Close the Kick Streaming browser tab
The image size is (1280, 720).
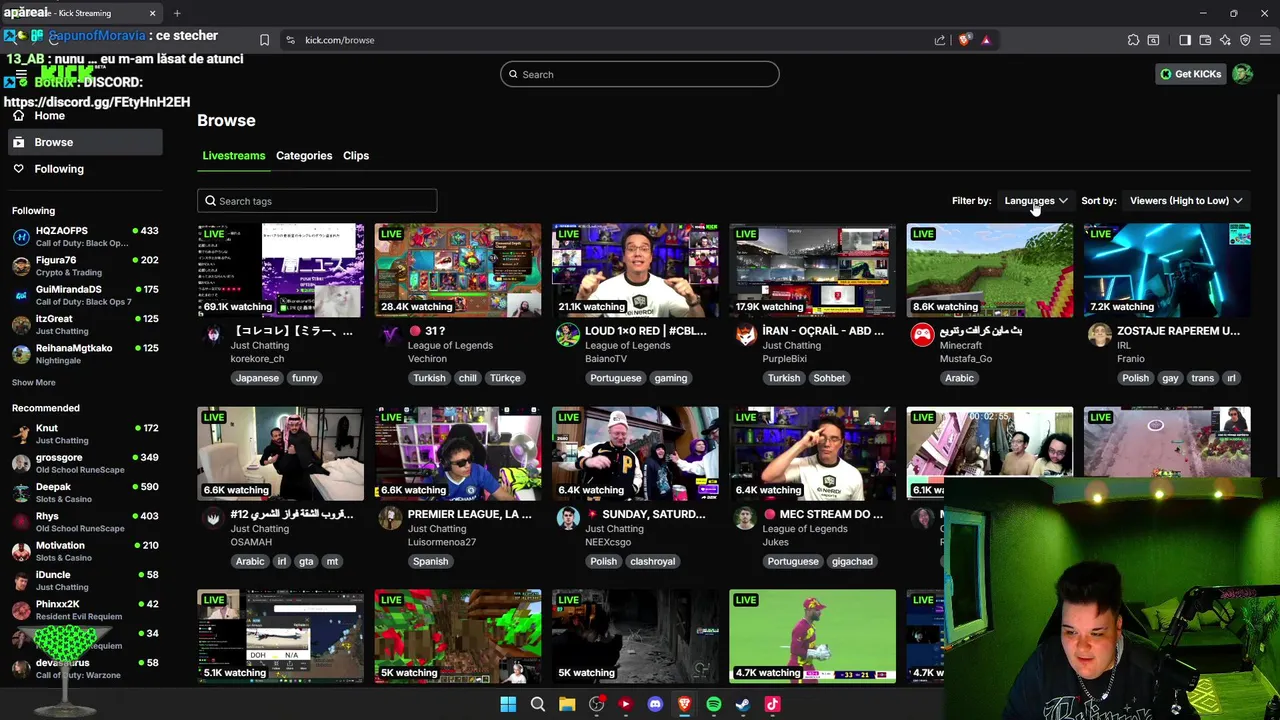tap(152, 13)
